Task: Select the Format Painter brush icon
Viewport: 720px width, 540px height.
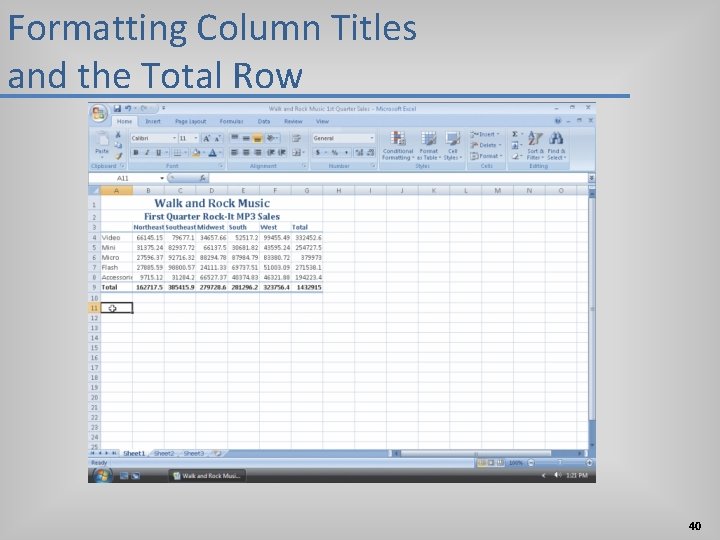Action: click(118, 156)
